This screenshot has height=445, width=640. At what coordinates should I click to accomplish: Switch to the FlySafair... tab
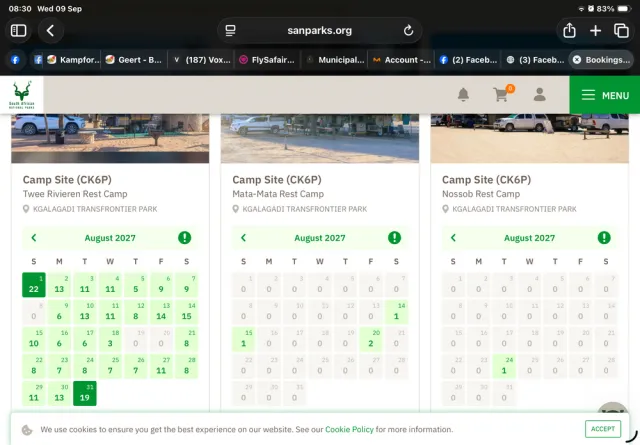point(268,60)
